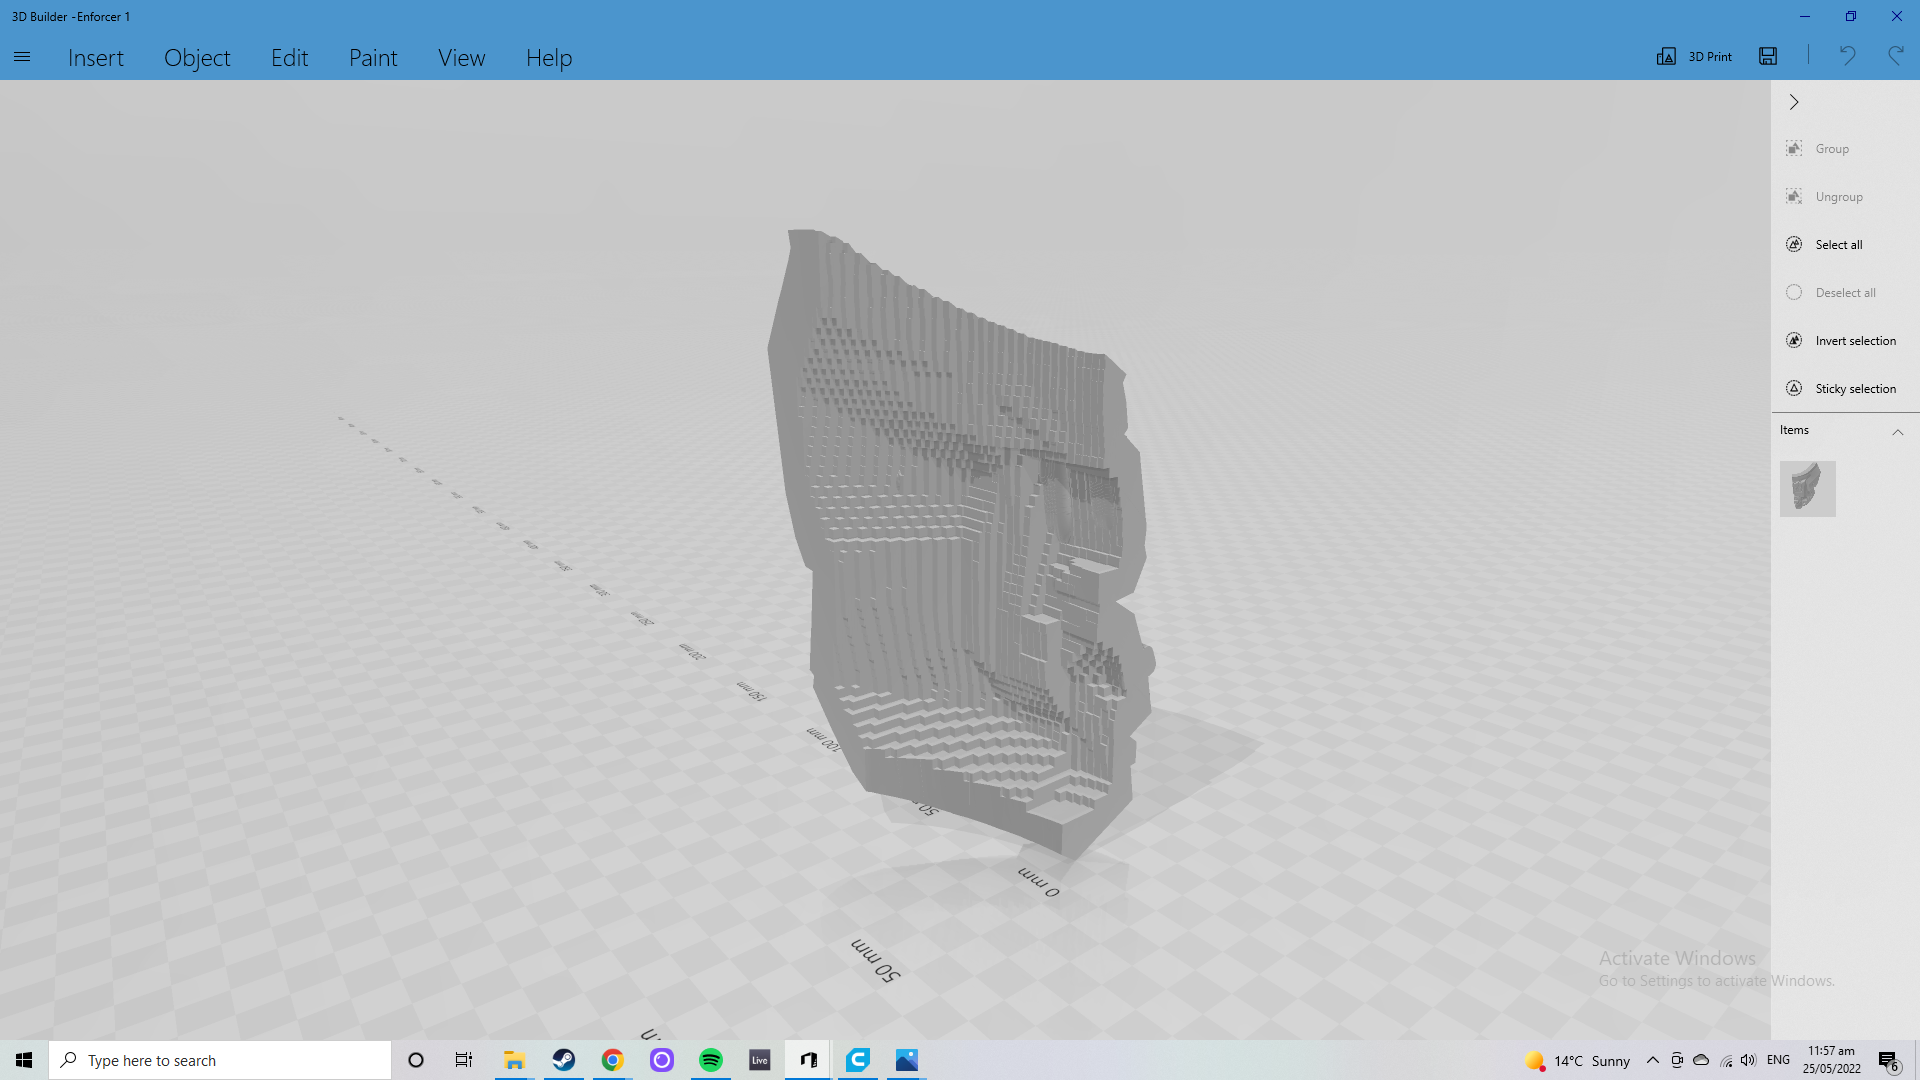Click the 3D Print icon
Screen dimensions: 1920x1080
(x=1666, y=57)
